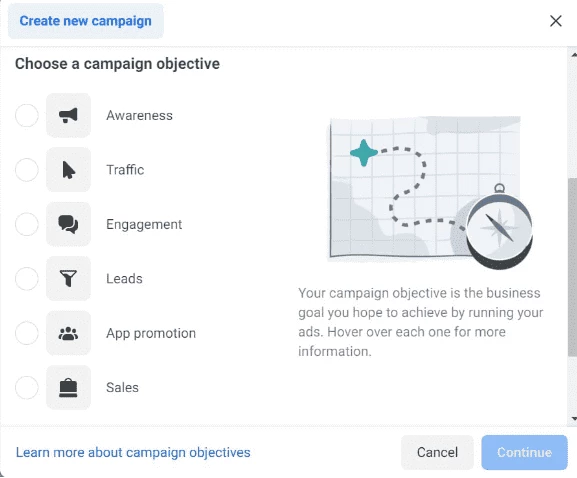Click the Cancel button
This screenshot has width=577, height=478.
(x=437, y=452)
